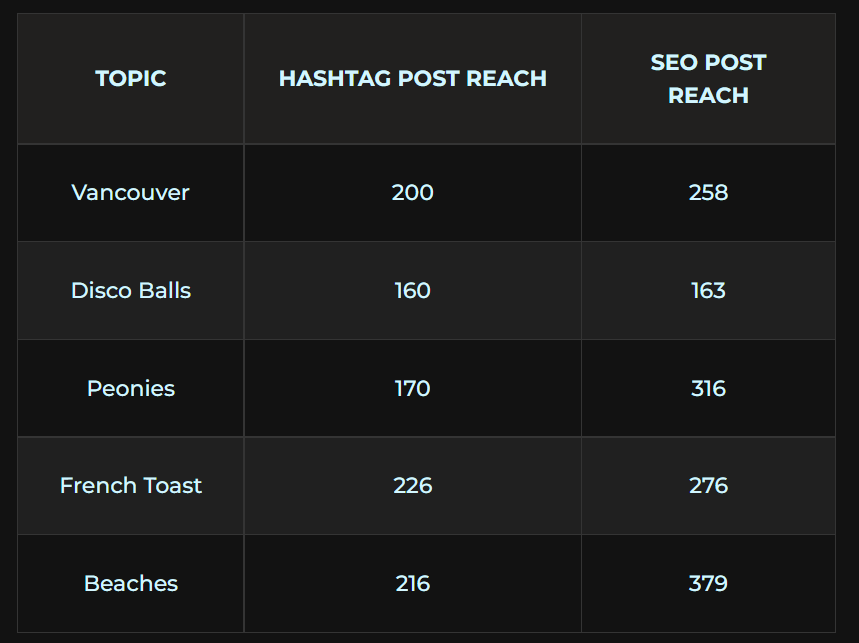The image size is (859, 643).
Task: Click the word HASHTAG in the header
Action: coord(335,79)
